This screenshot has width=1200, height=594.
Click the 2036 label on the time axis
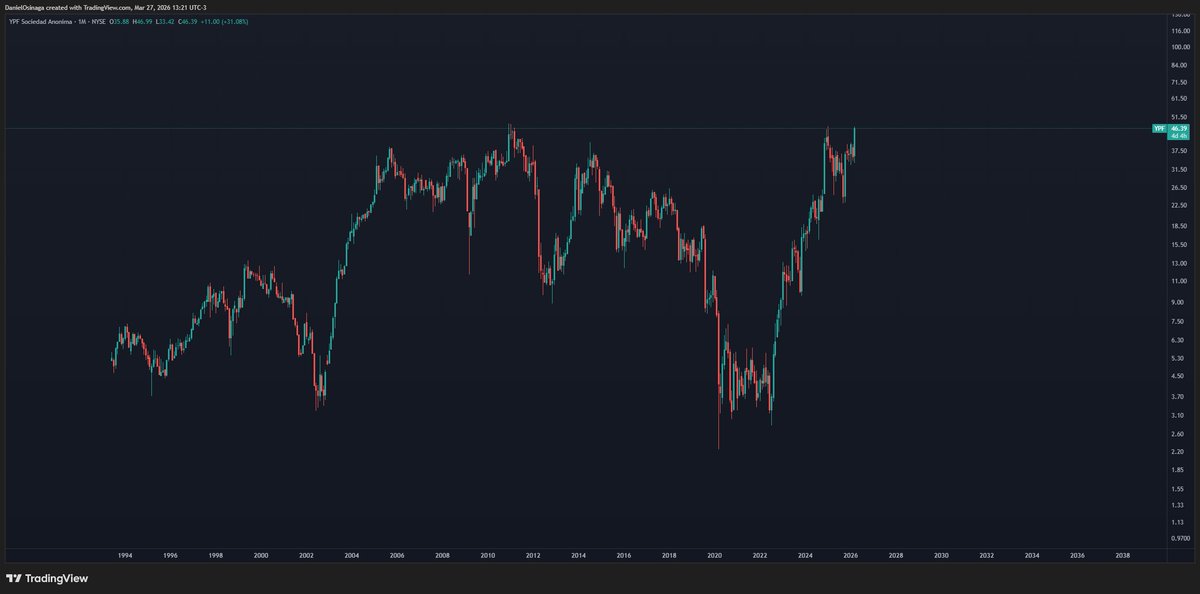pyautogui.click(x=1077, y=555)
